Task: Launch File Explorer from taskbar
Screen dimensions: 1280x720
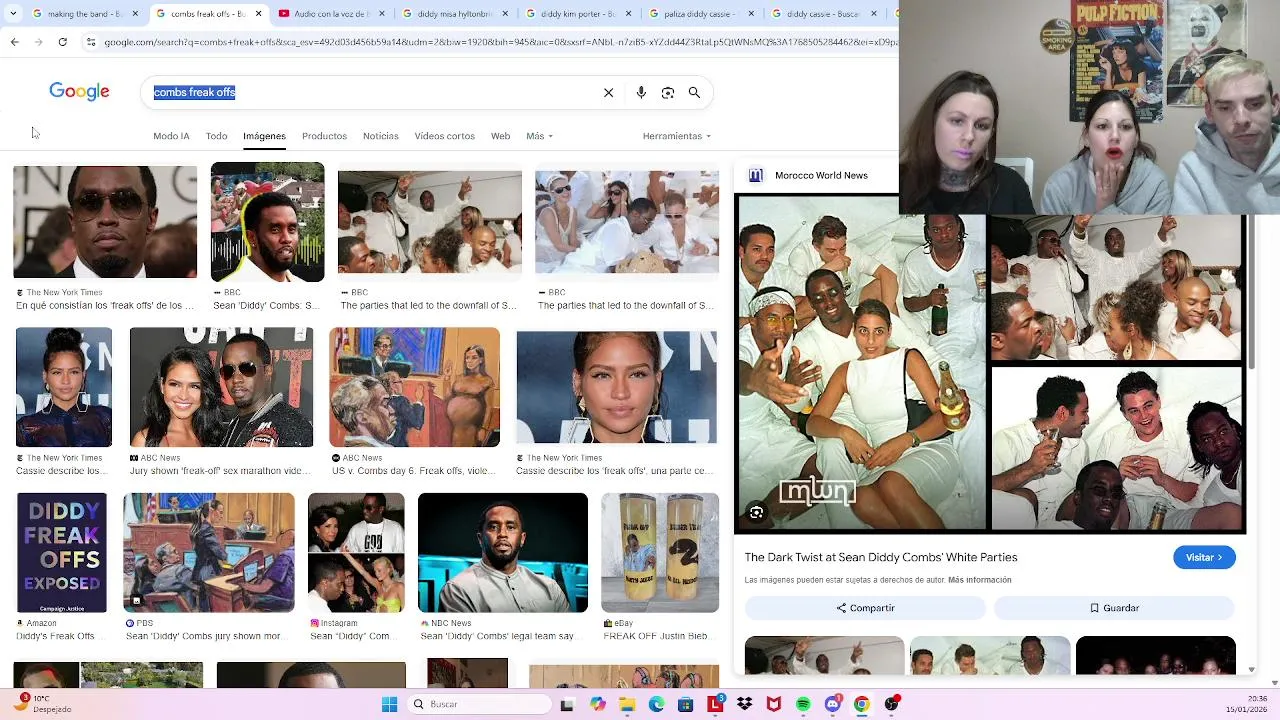Action: coord(627,704)
